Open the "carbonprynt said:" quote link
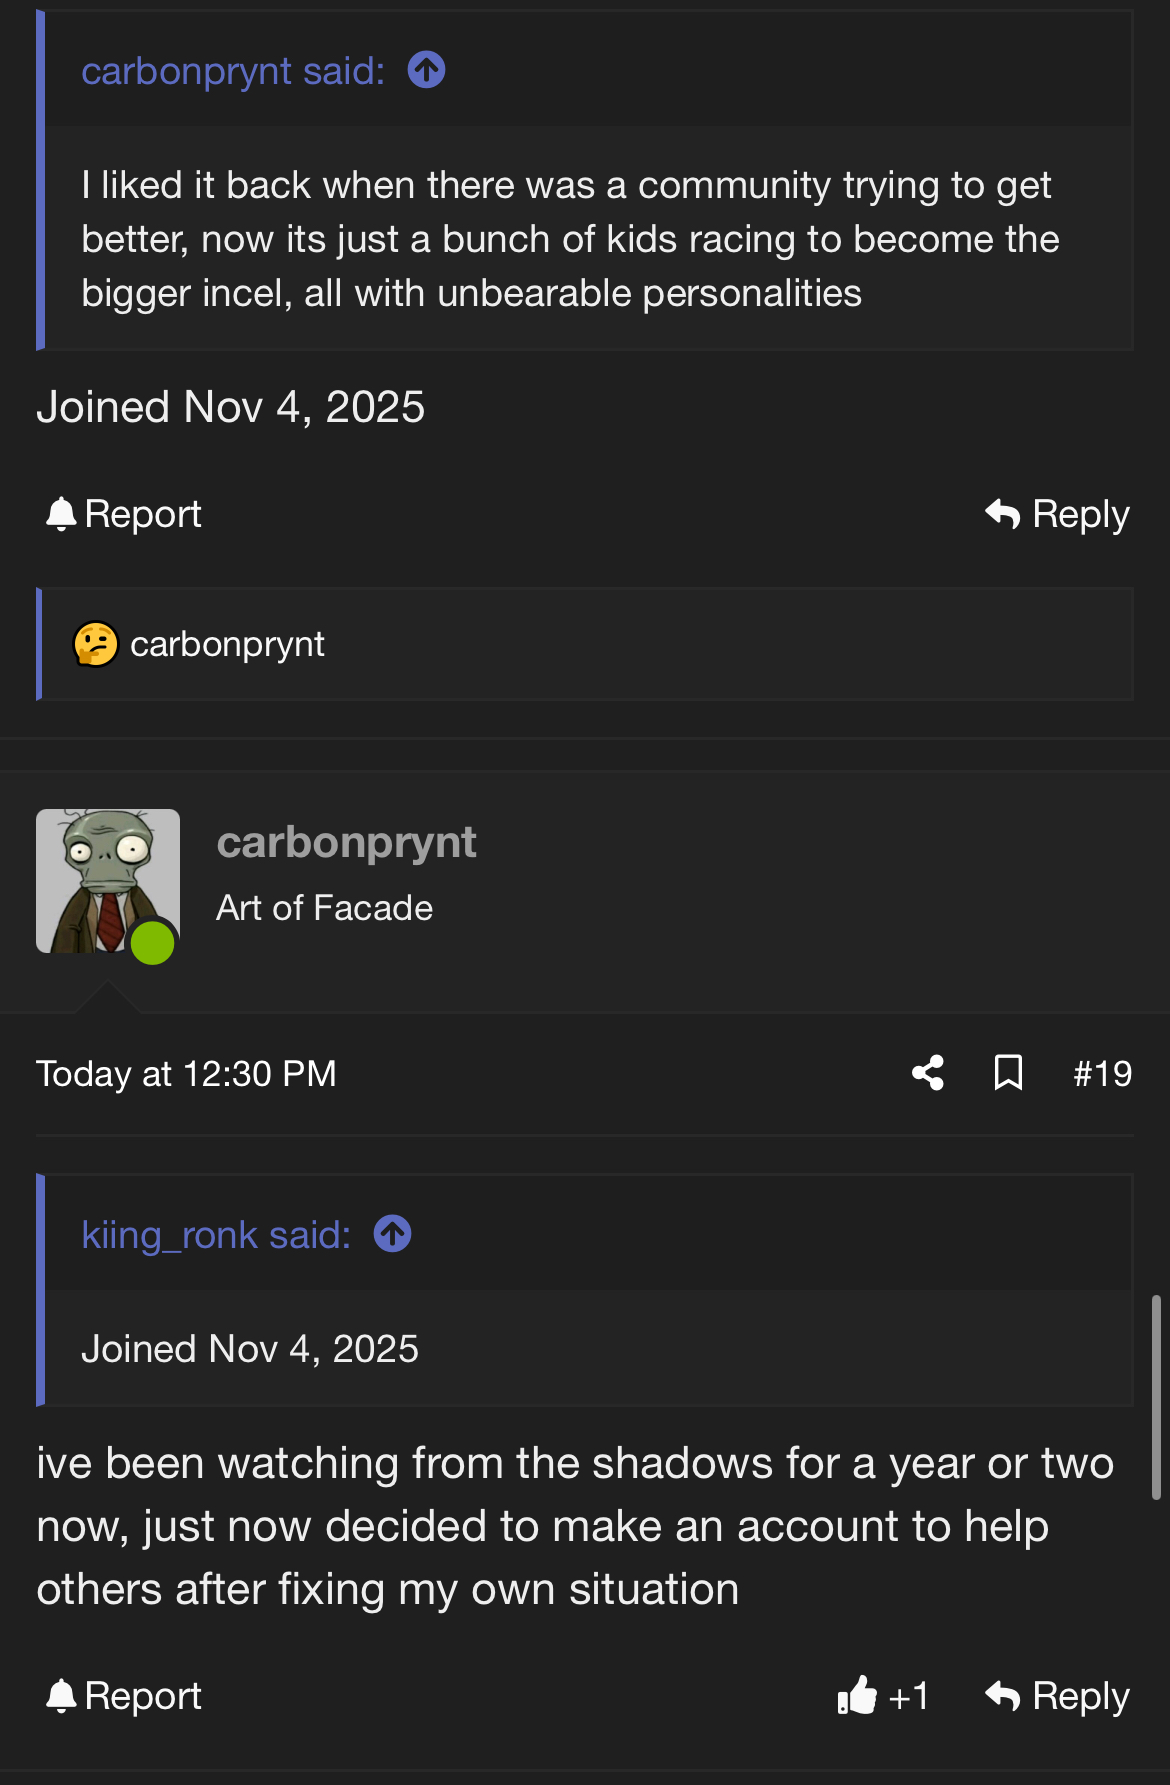 (232, 71)
